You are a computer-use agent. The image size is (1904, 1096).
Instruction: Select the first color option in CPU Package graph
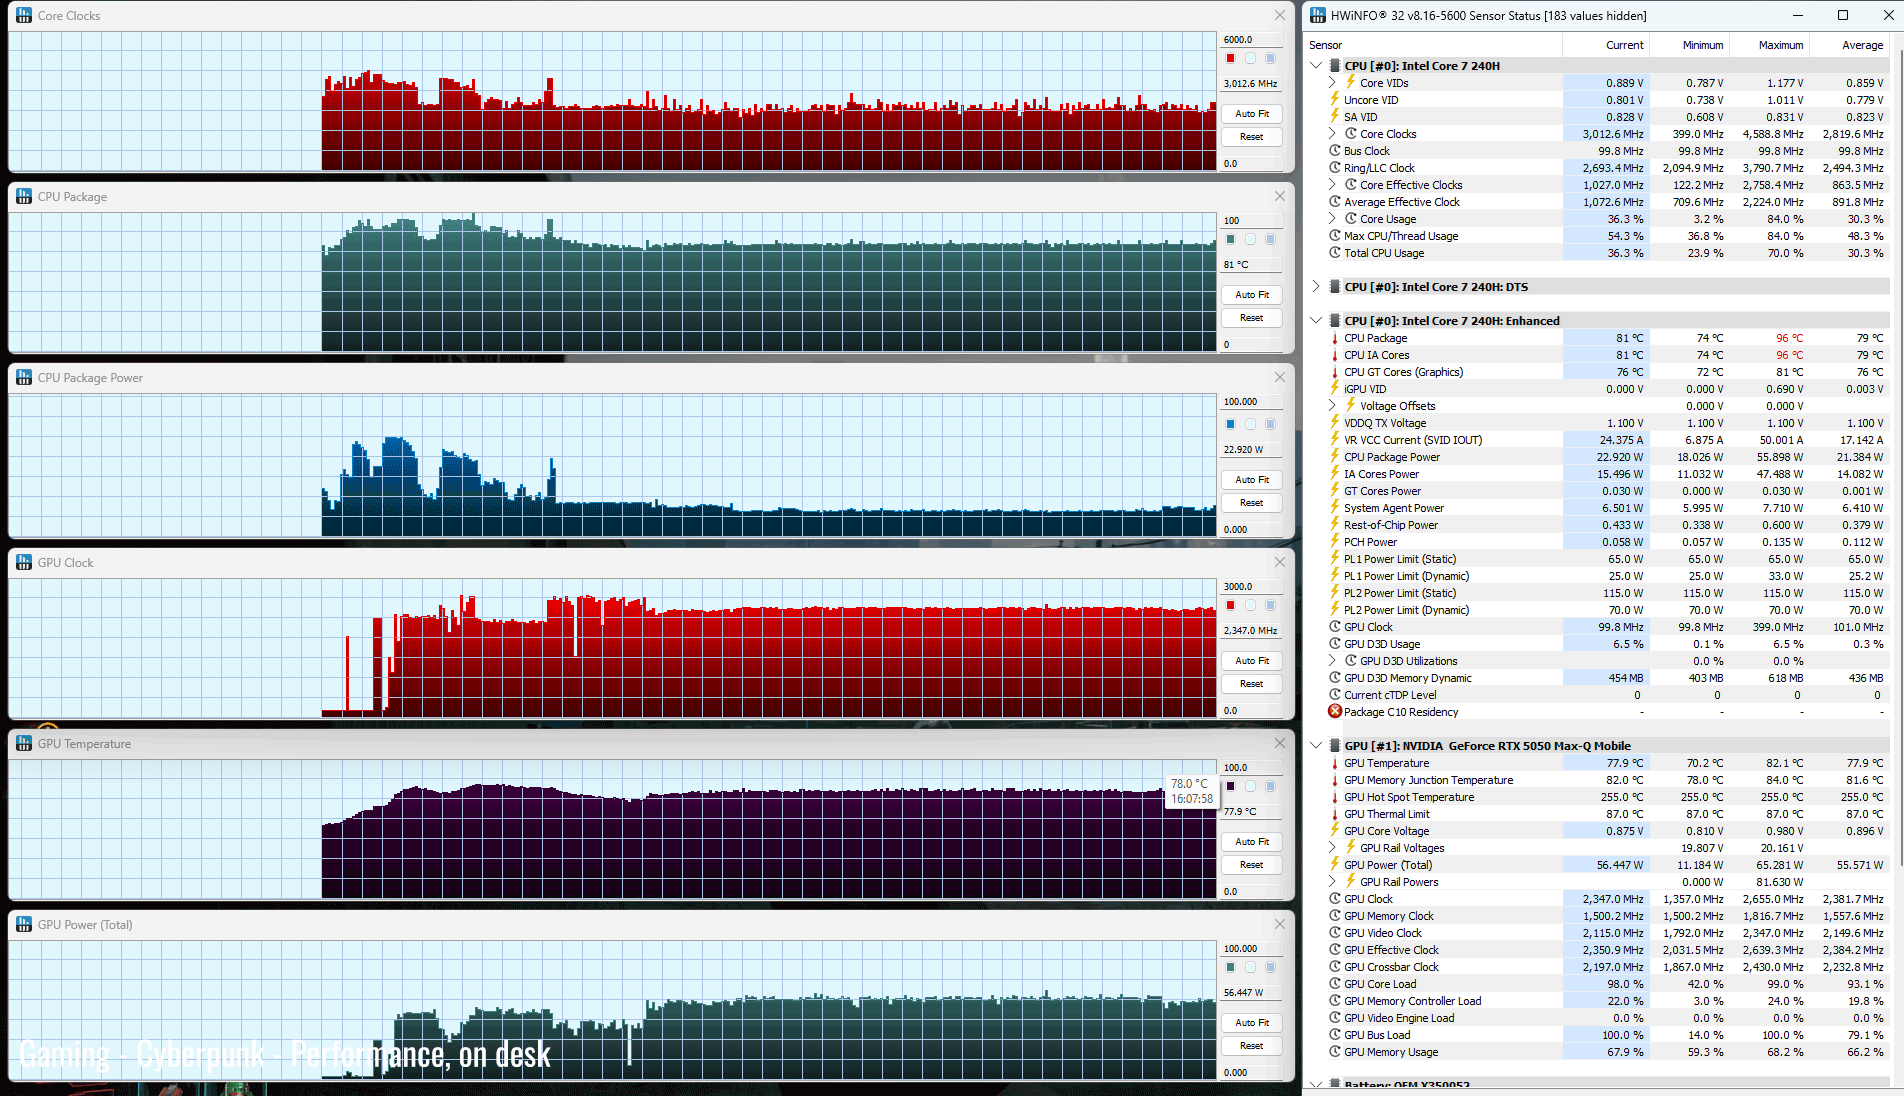tap(1230, 239)
